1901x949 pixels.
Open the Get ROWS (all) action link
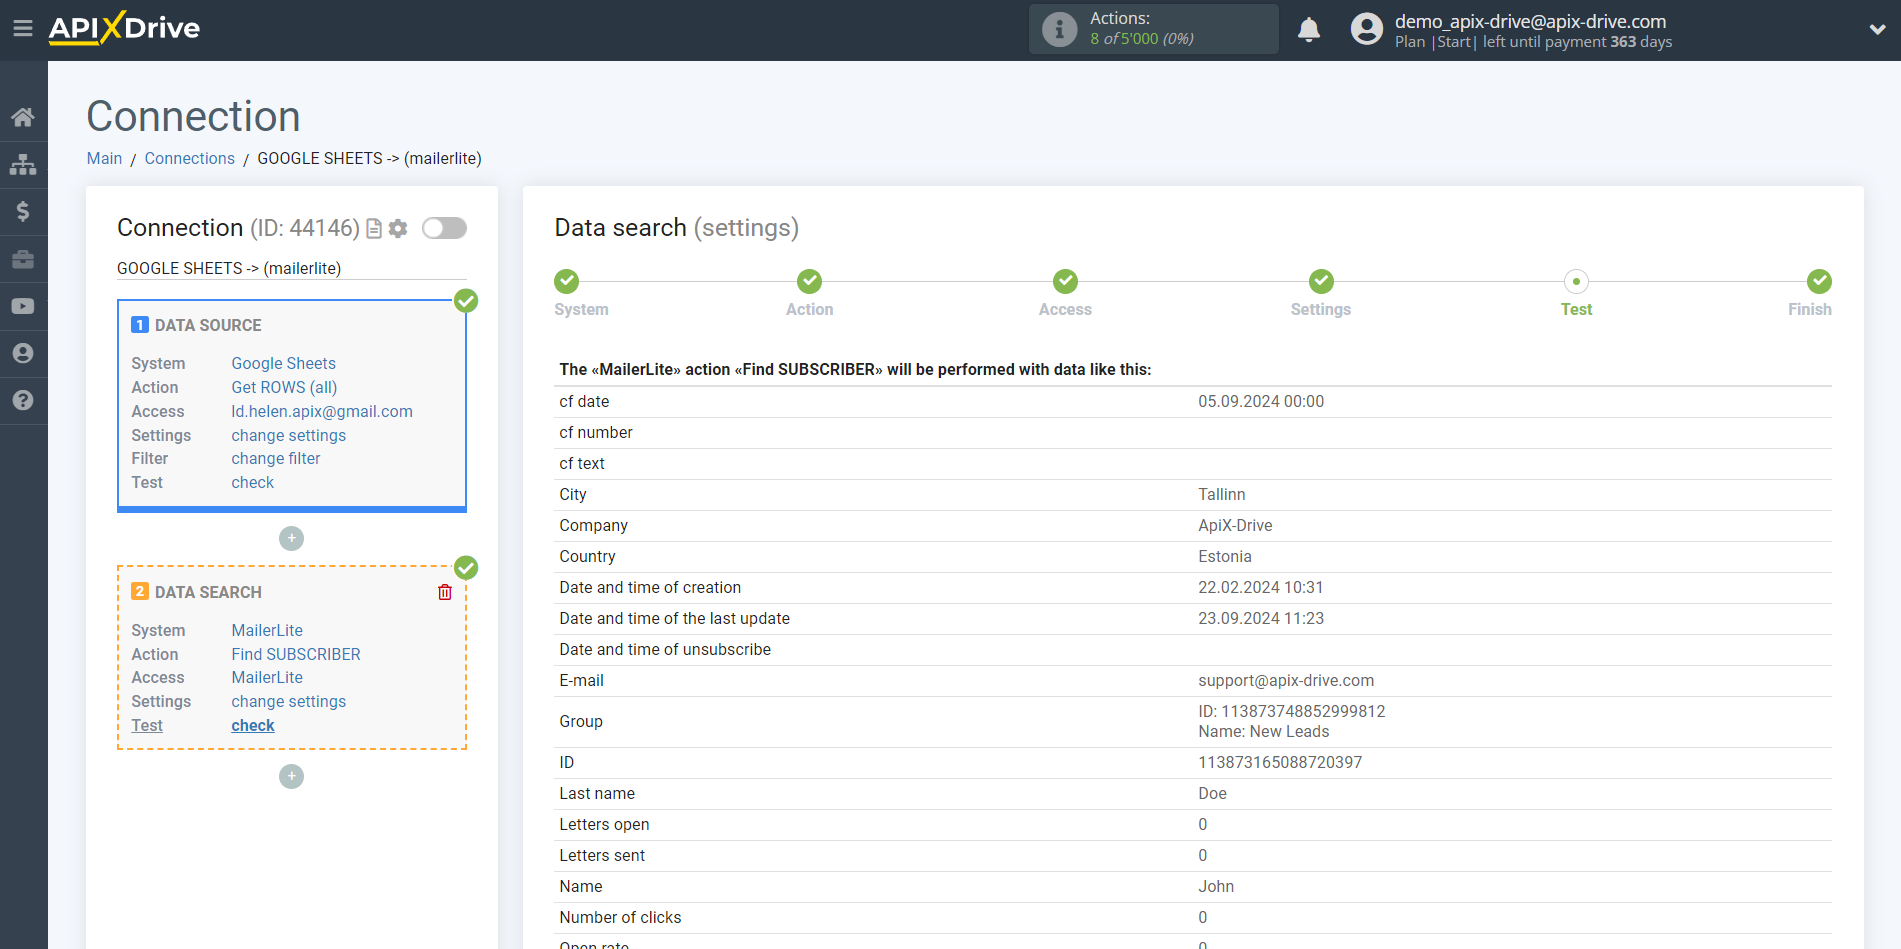(x=284, y=388)
